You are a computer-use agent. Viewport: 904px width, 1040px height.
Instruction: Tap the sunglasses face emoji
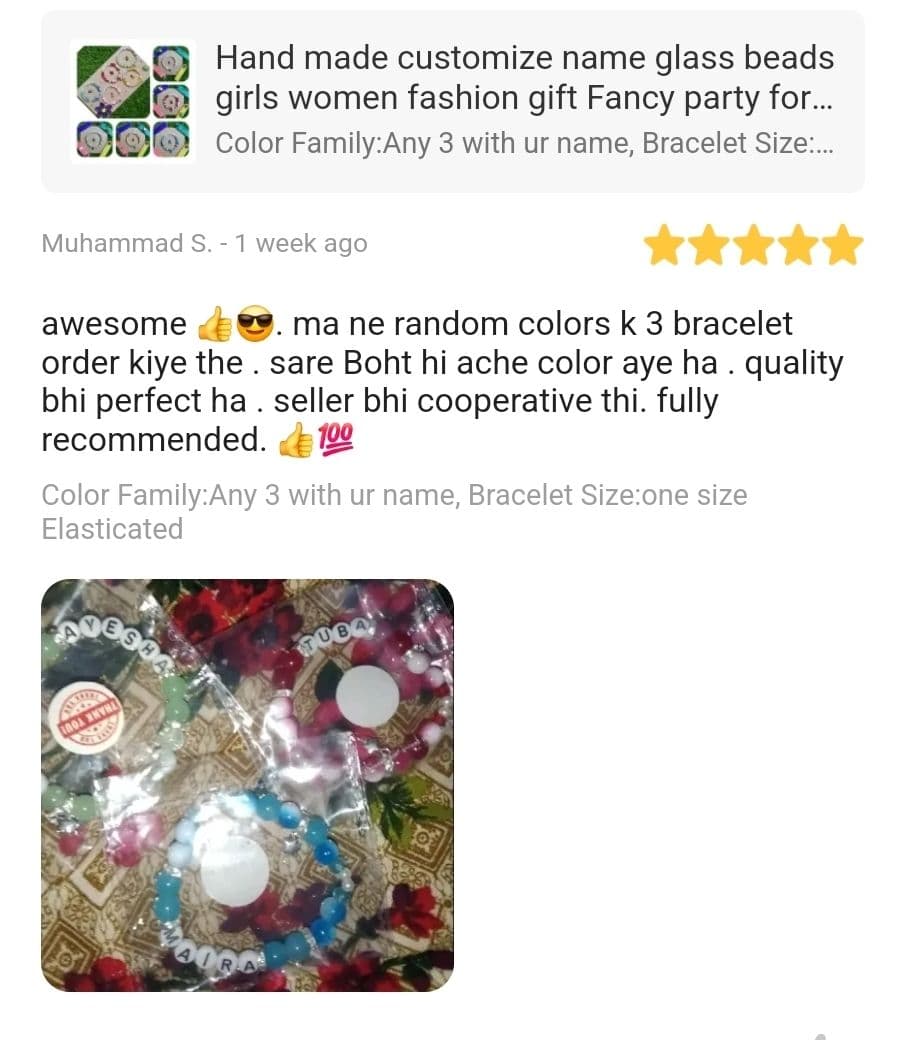[x=255, y=324]
